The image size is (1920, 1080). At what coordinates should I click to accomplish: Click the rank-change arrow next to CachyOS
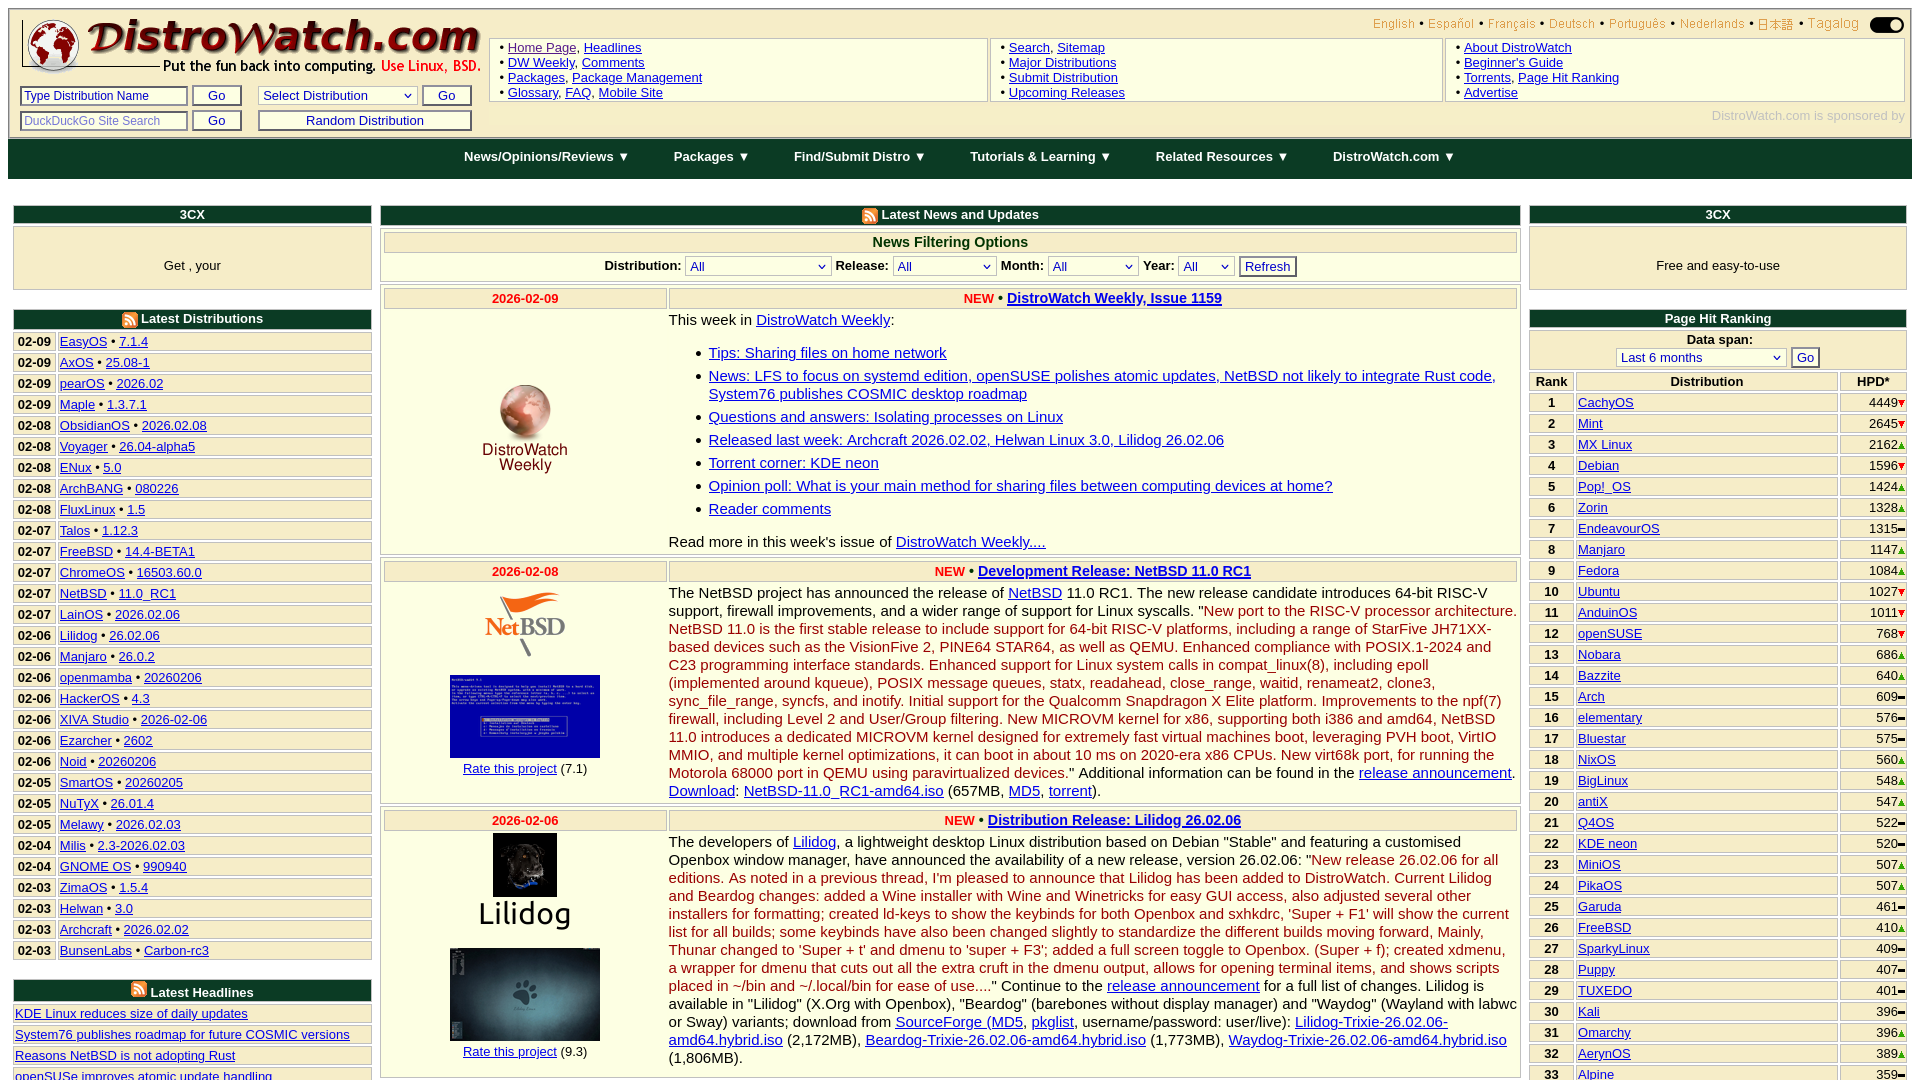coord(1900,402)
